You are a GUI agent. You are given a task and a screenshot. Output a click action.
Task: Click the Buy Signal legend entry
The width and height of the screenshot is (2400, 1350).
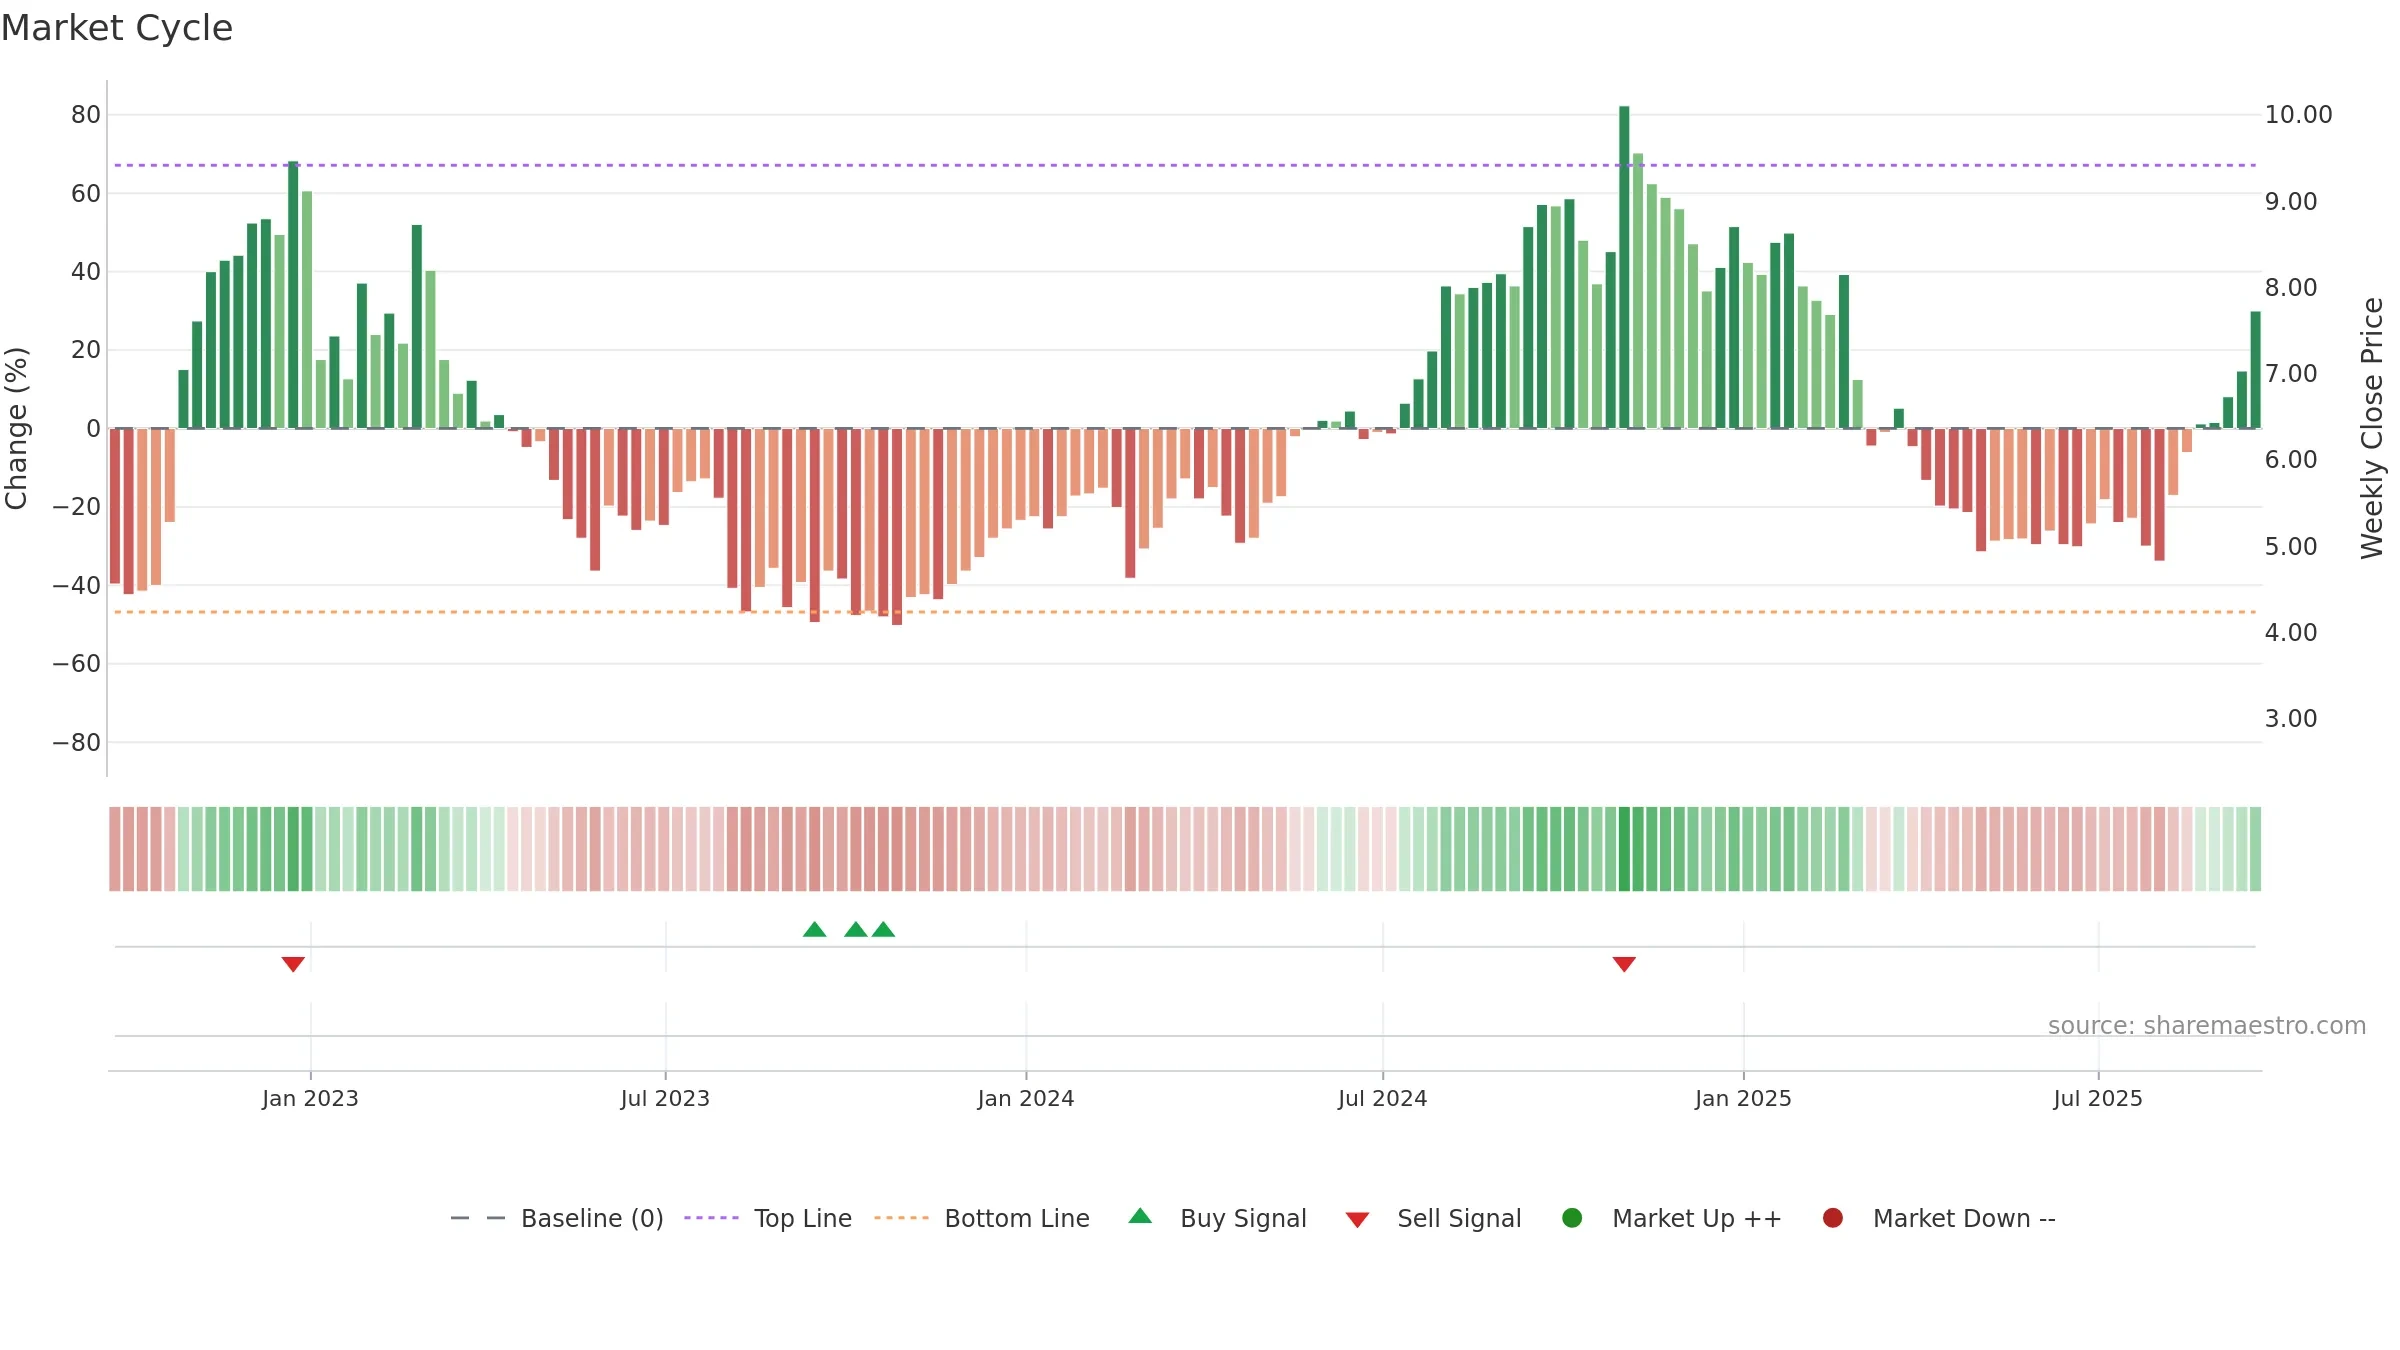tap(1217, 1218)
